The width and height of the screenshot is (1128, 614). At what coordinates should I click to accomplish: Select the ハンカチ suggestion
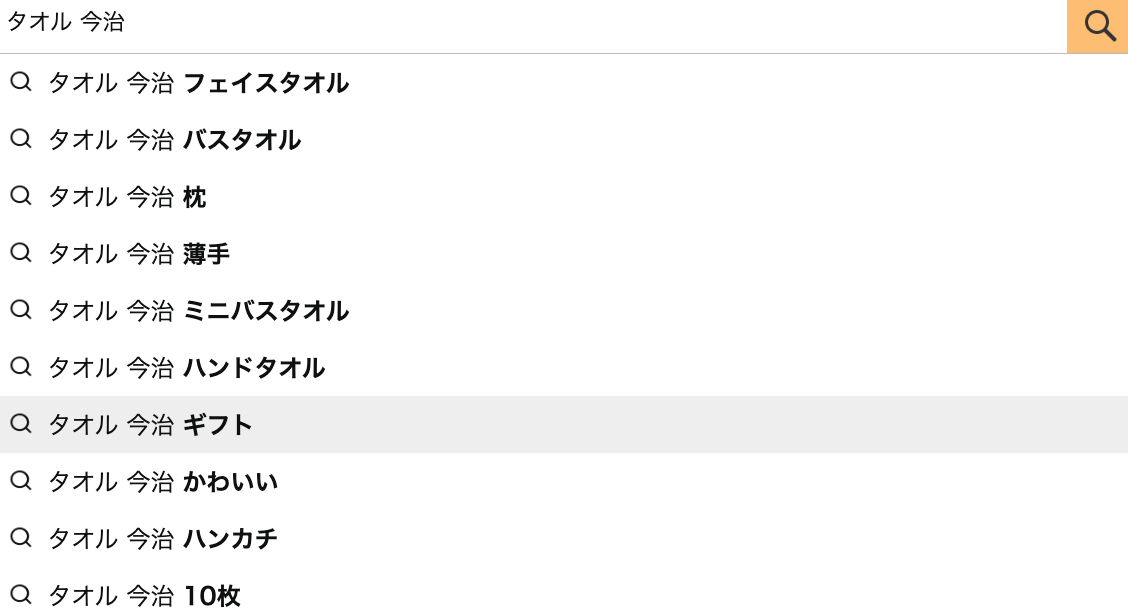coord(162,539)
